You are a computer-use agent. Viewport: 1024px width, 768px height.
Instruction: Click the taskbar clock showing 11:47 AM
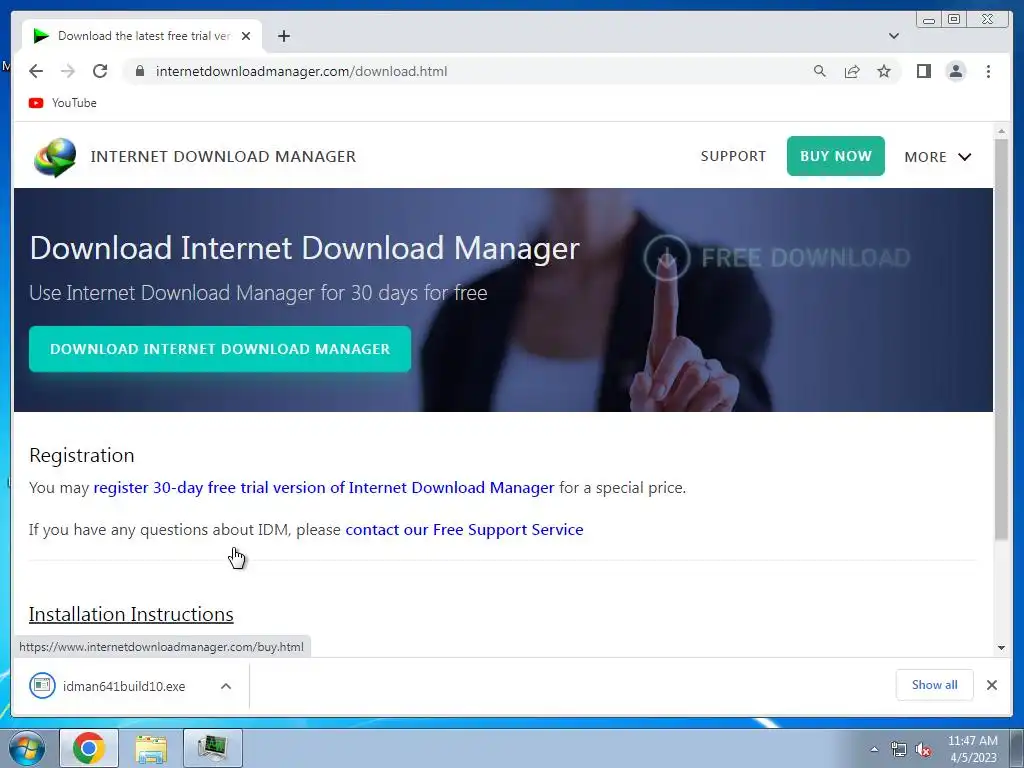click(972, 748)
